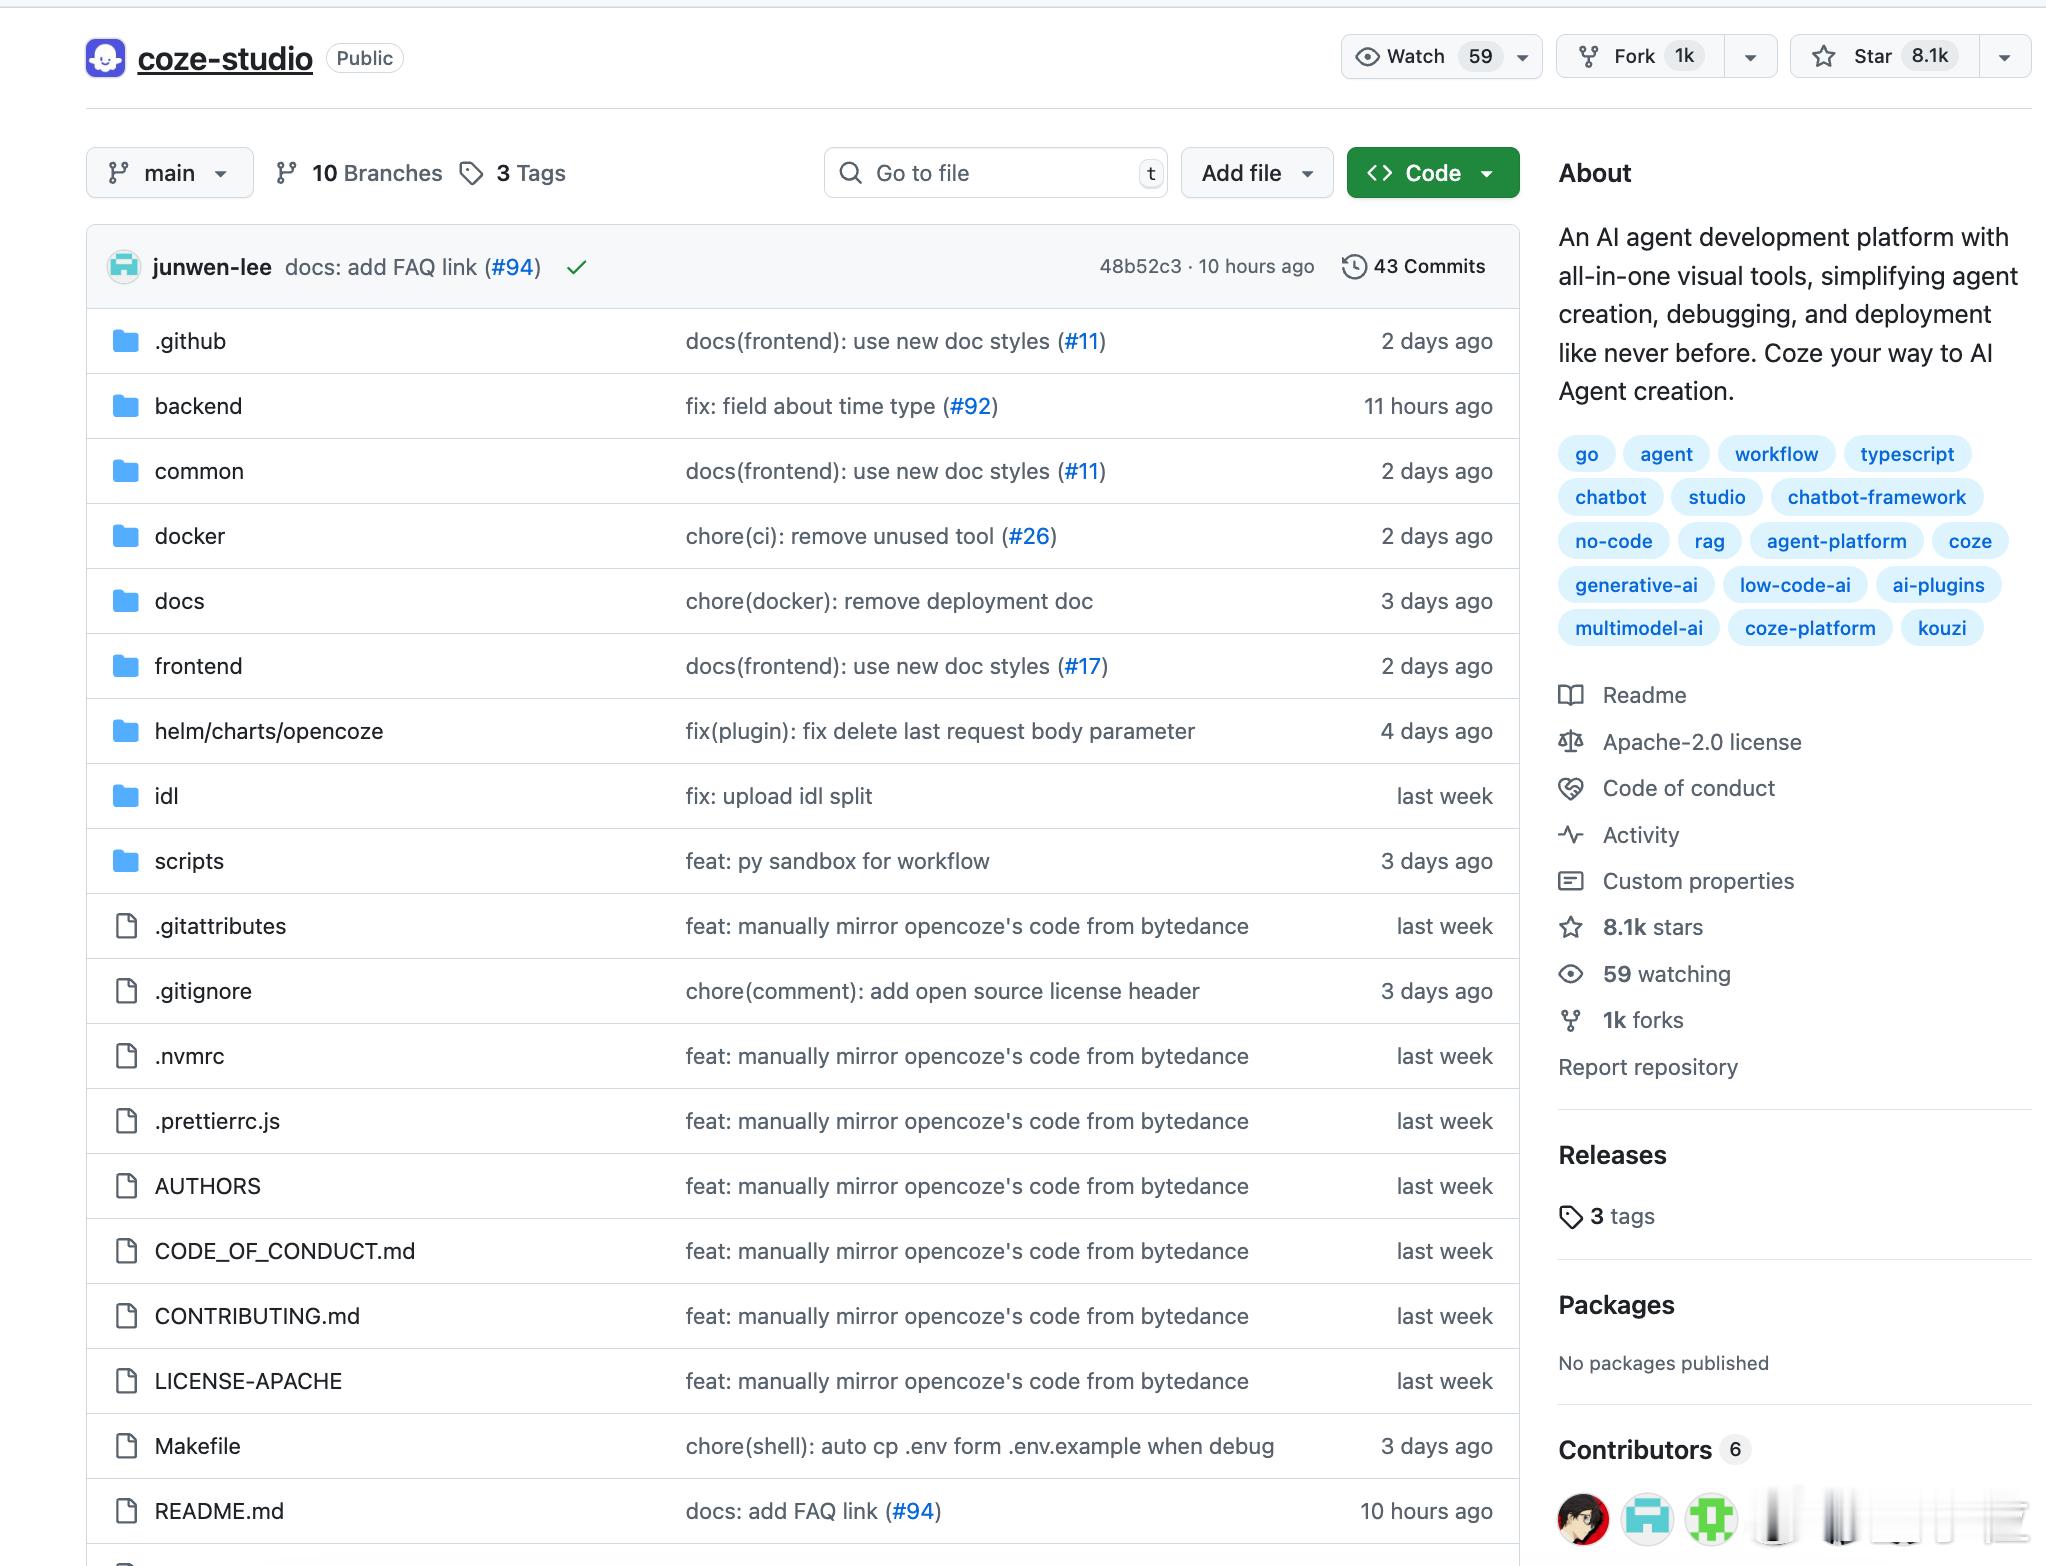Screen dimensions: 2046x1566
Task: Click the Releases tag icon
Action: pyautogui.click(x=1571, y=1217)
